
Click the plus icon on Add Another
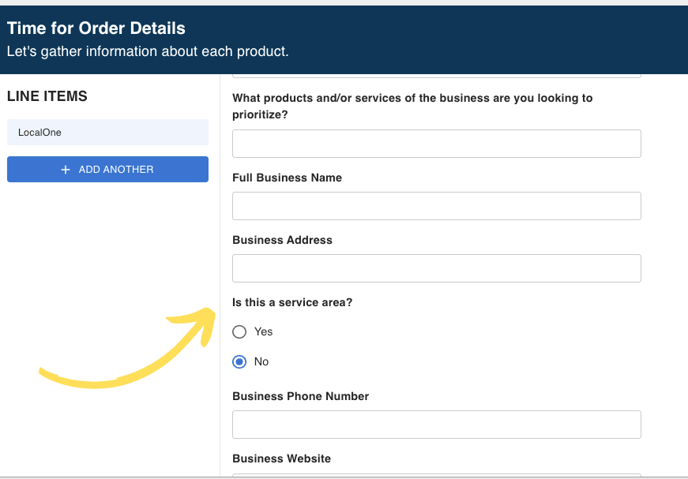[66, 170]
